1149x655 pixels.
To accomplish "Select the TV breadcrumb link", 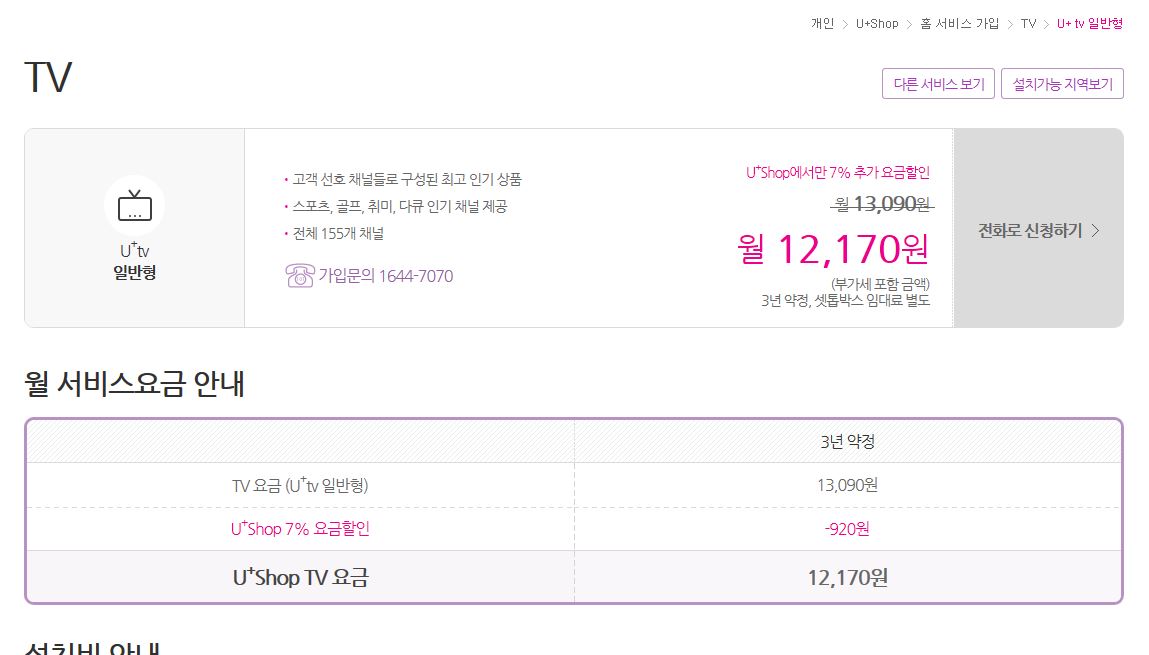I will click(1028, 24).
